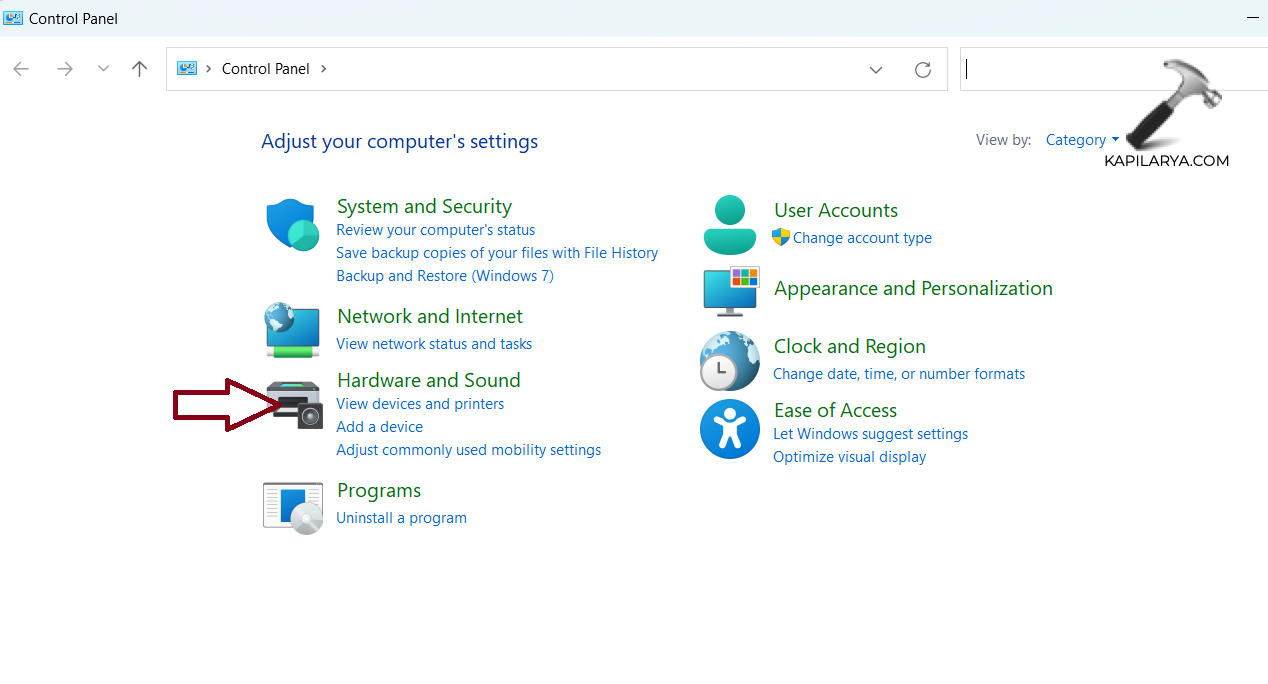Click the Clock and Region globe icon
The image size is (1268, 684).
coord(730,360)
